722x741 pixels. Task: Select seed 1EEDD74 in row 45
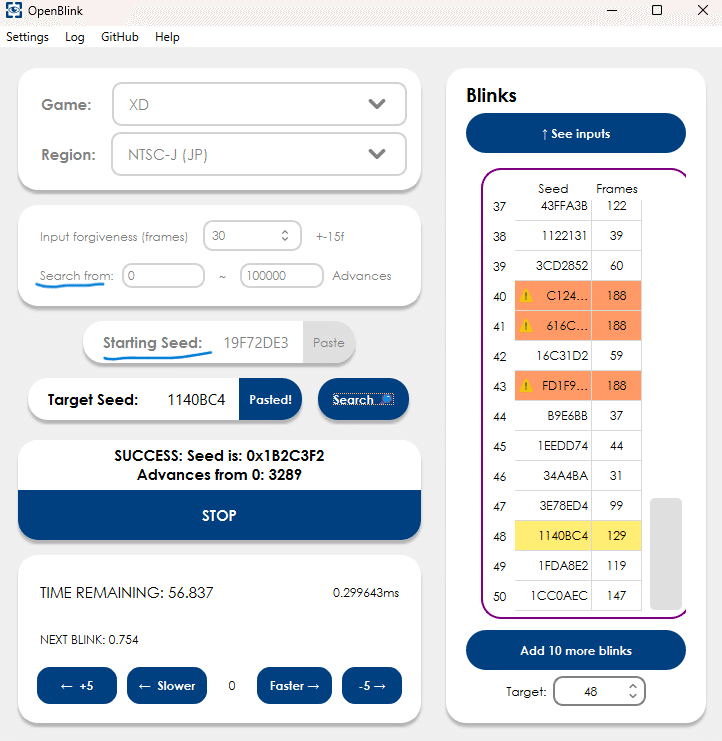pos(553,446)
